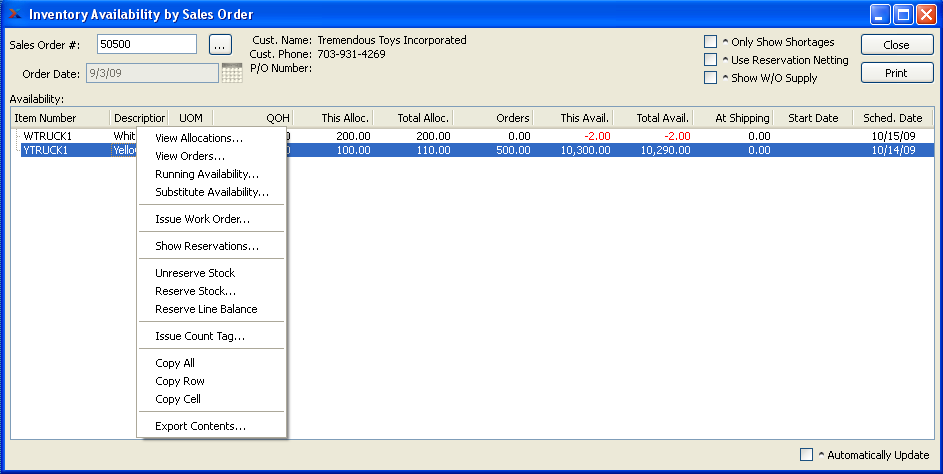
Task: Choose Export Contents menu option
Action: tap(201, 426)
